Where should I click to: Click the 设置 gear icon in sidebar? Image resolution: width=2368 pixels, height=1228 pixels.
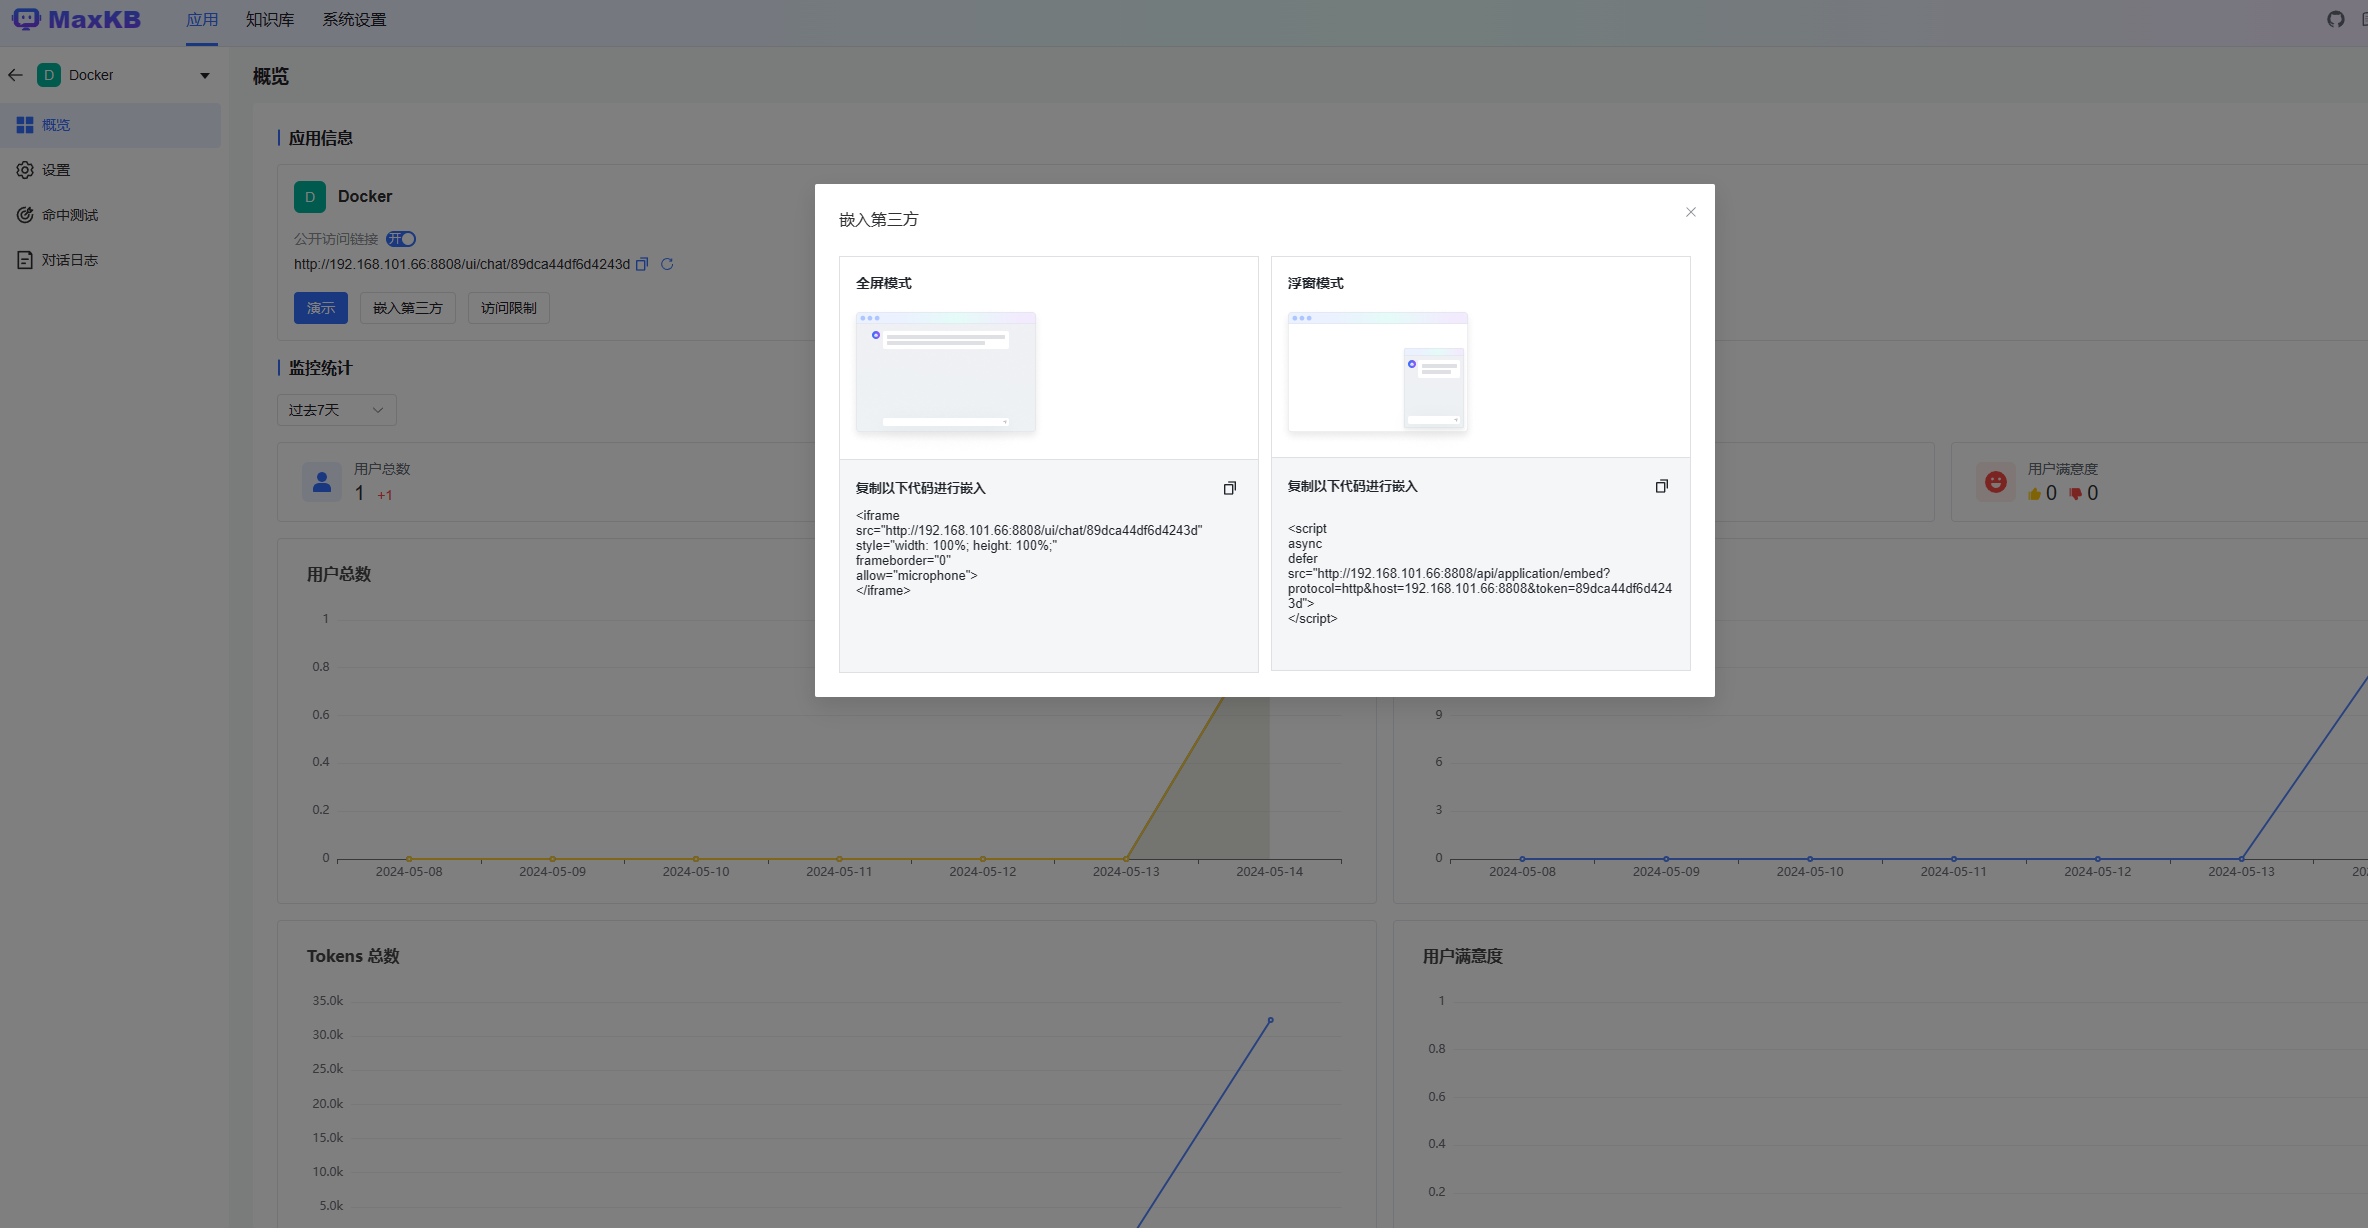tap(25, 170)
